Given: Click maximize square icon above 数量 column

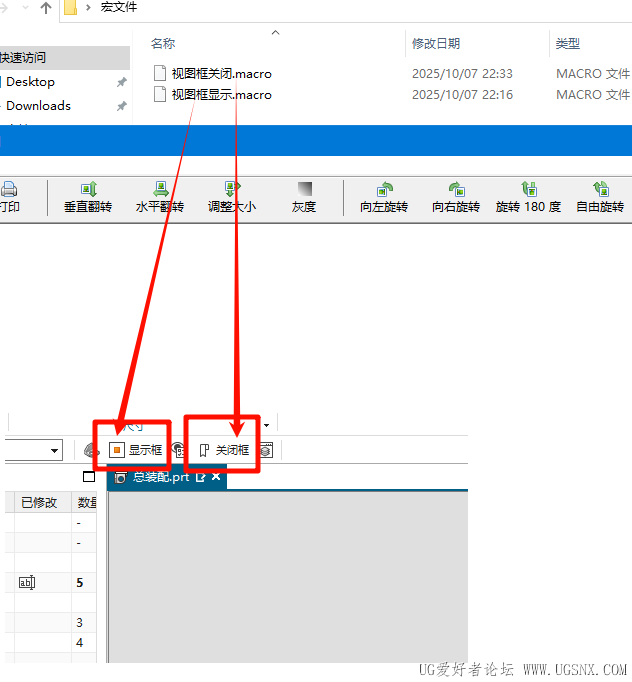Looking at the screenshot, I should pos(89,477).
